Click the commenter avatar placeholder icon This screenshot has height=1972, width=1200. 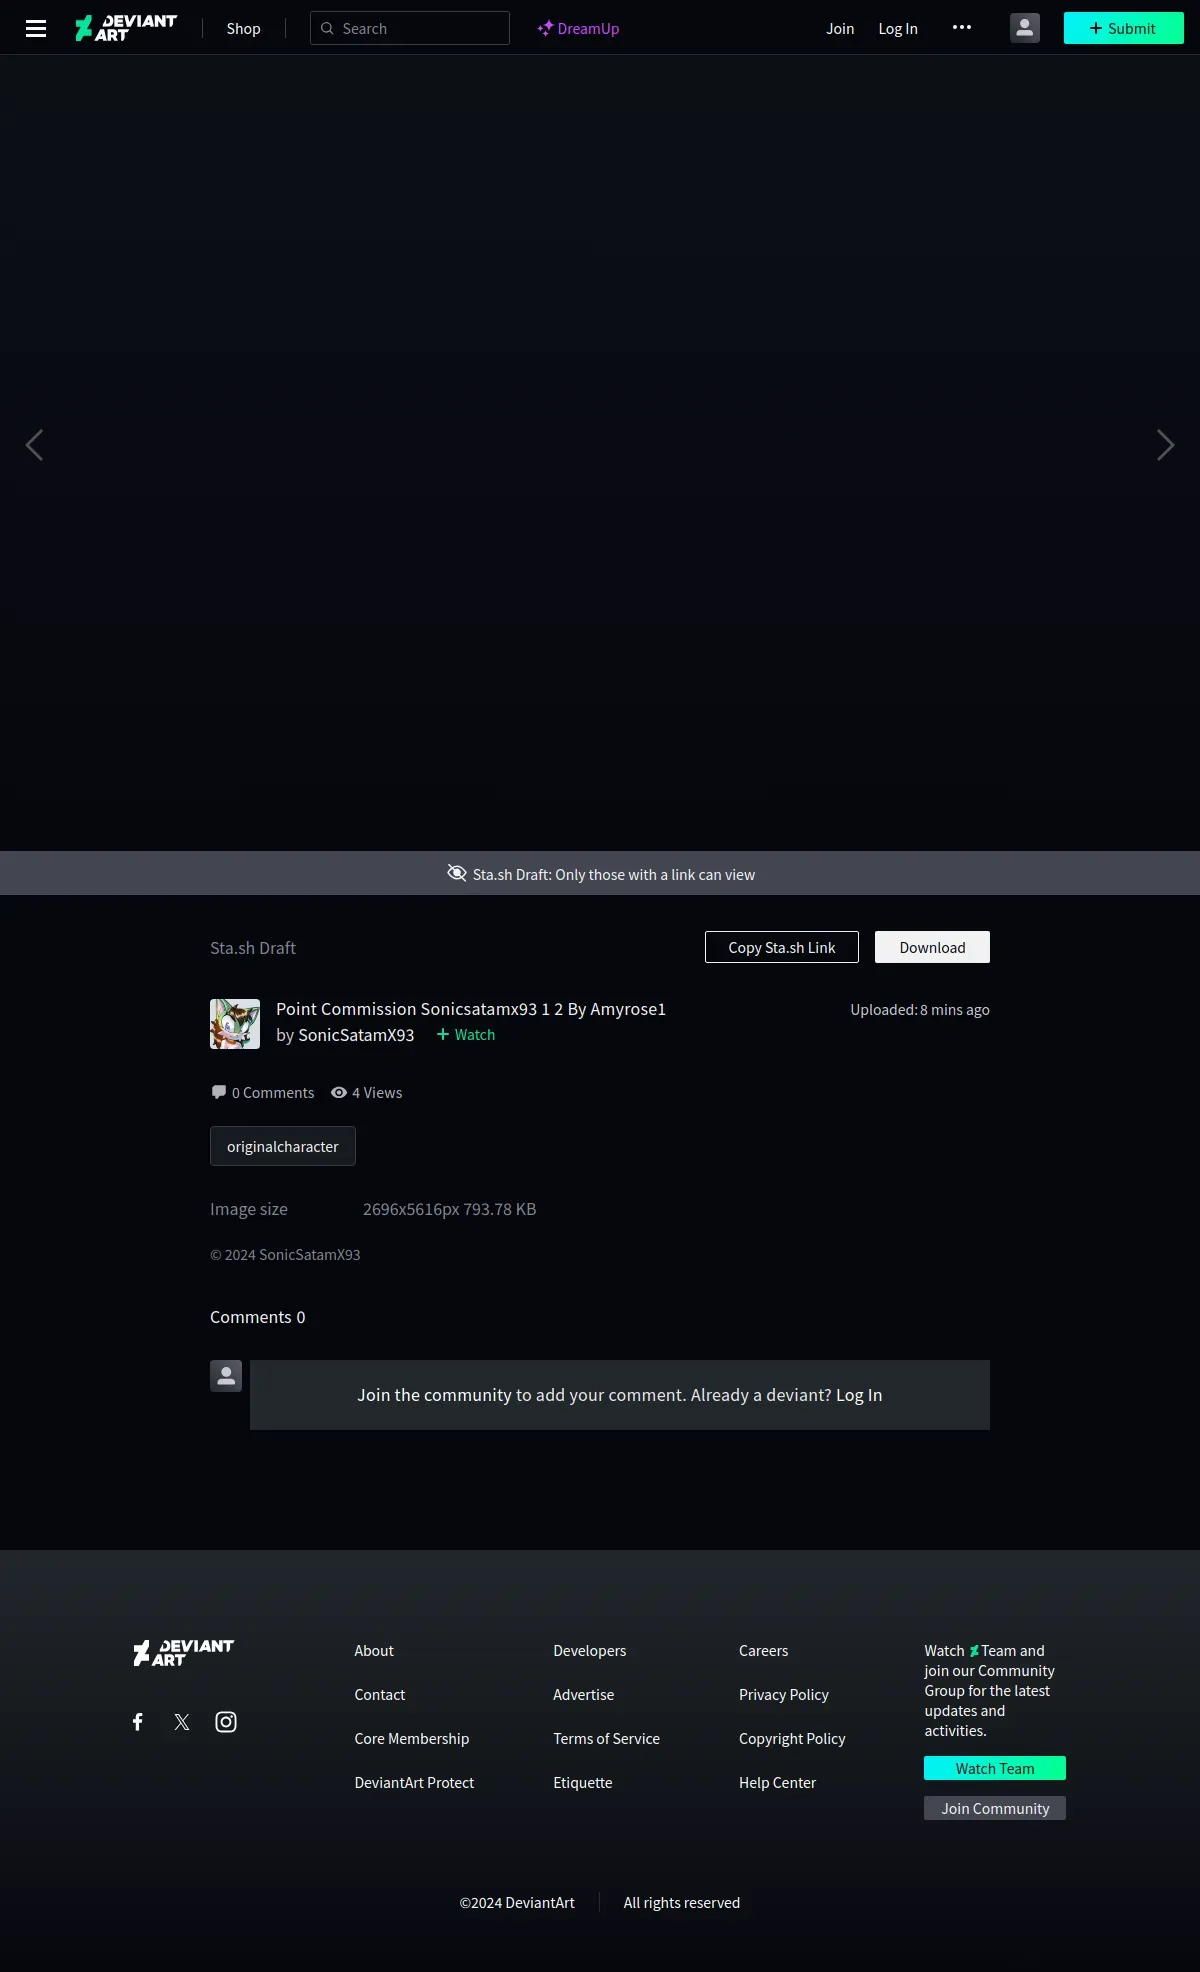pos(226,1376)
